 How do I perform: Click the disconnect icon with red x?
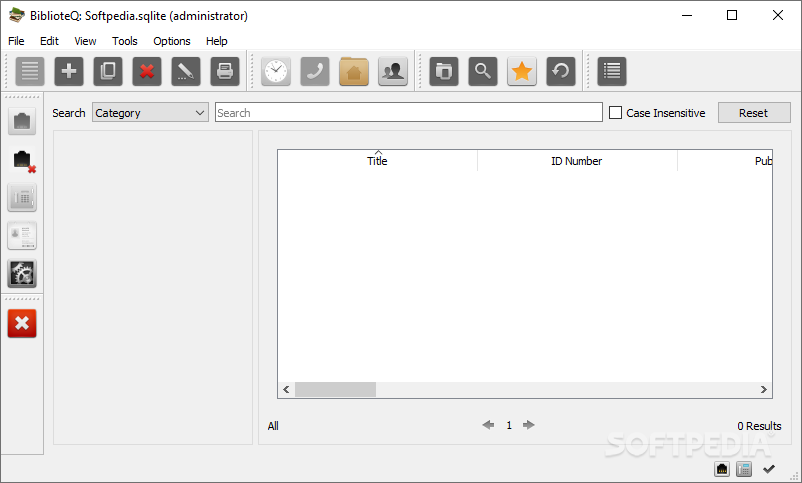click(22, 160)
